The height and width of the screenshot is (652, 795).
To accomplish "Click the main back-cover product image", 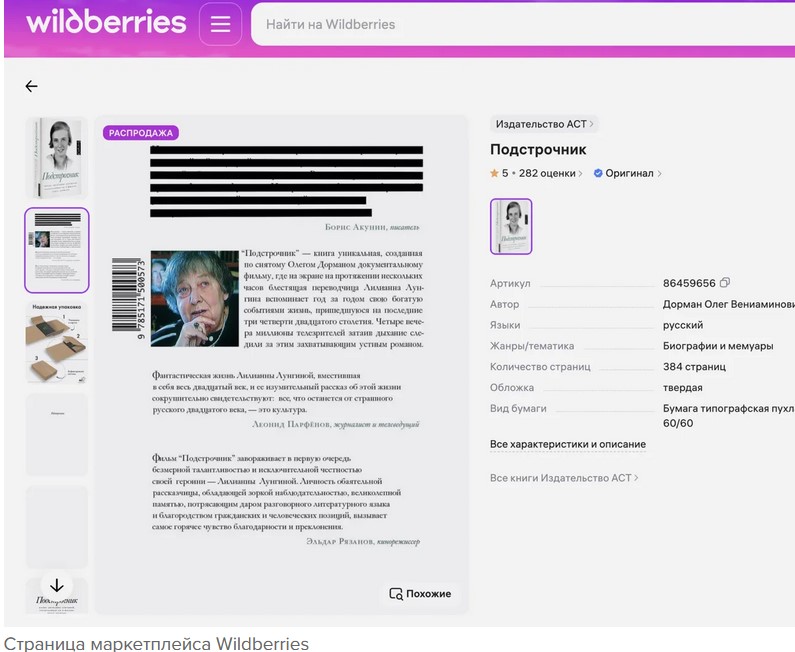I will tap(281, 365).
